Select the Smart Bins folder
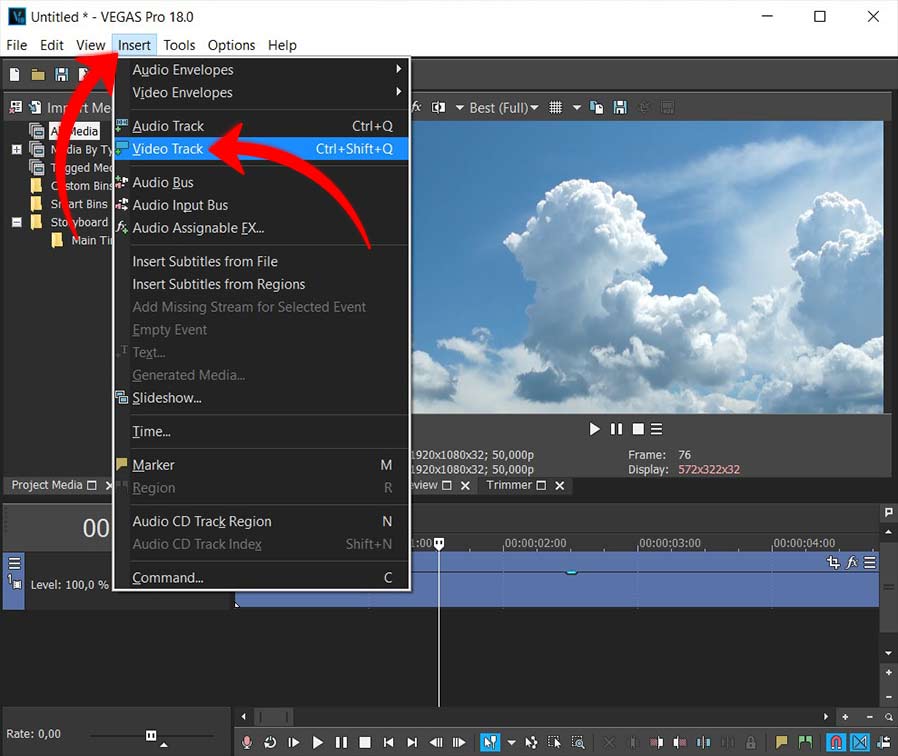This screenshot has width=898, height=756. (79, 204)
